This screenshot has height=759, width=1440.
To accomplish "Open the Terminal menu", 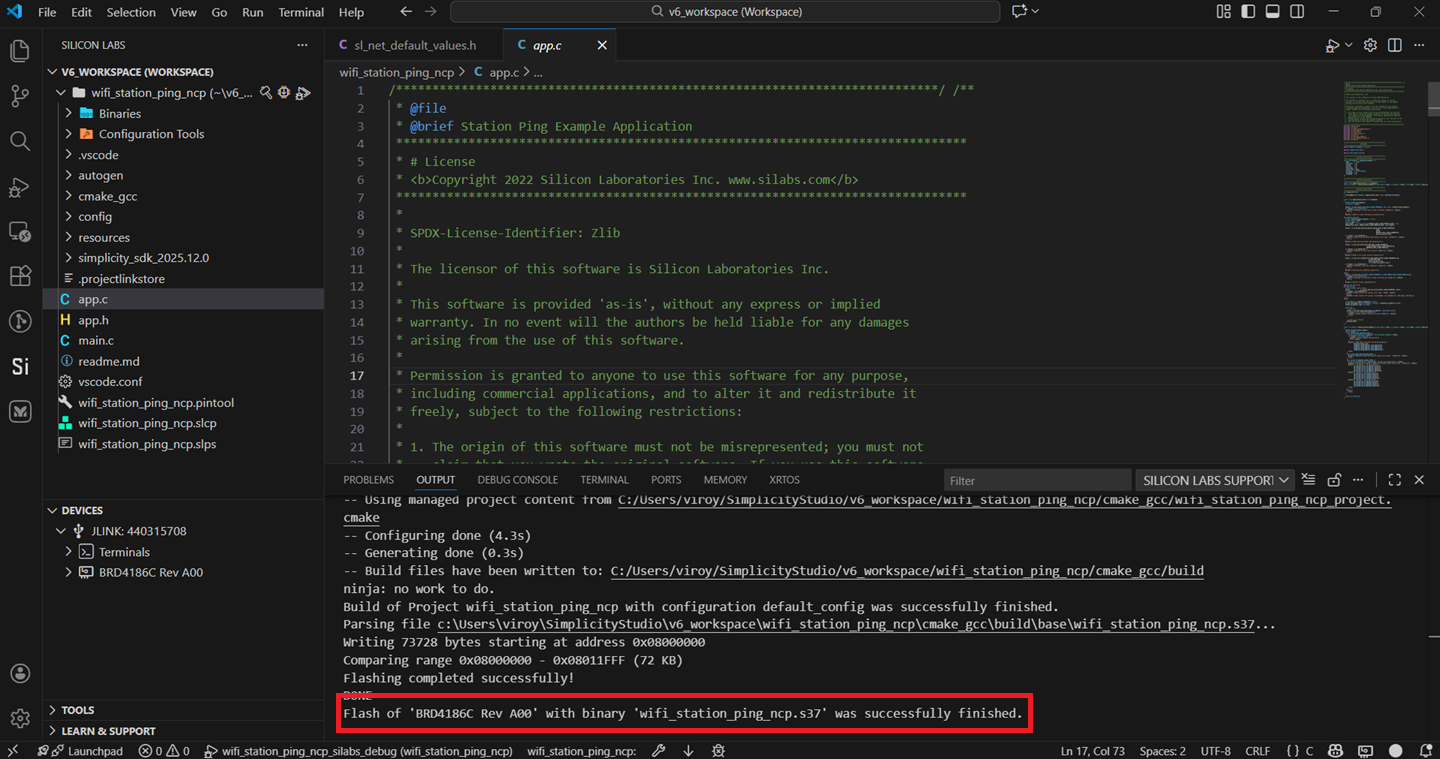I will click(301, 12).
